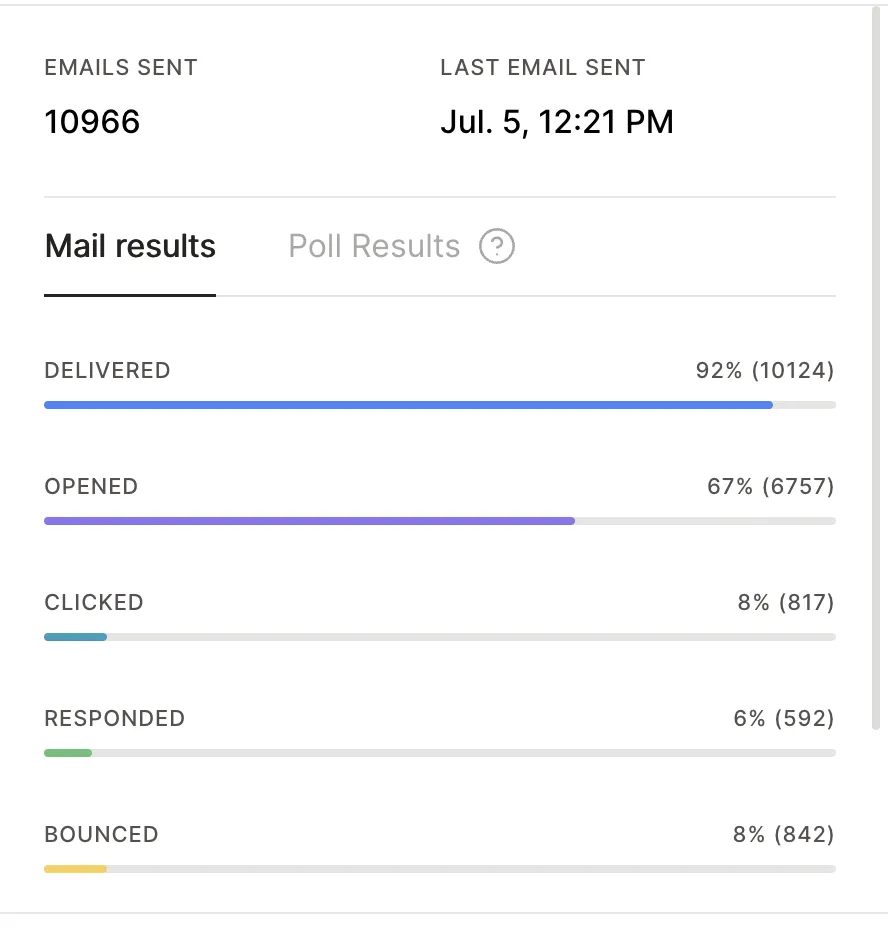Screen dimensions: 888x934
Task: Click the last email sent date
Action: [557, 122]
